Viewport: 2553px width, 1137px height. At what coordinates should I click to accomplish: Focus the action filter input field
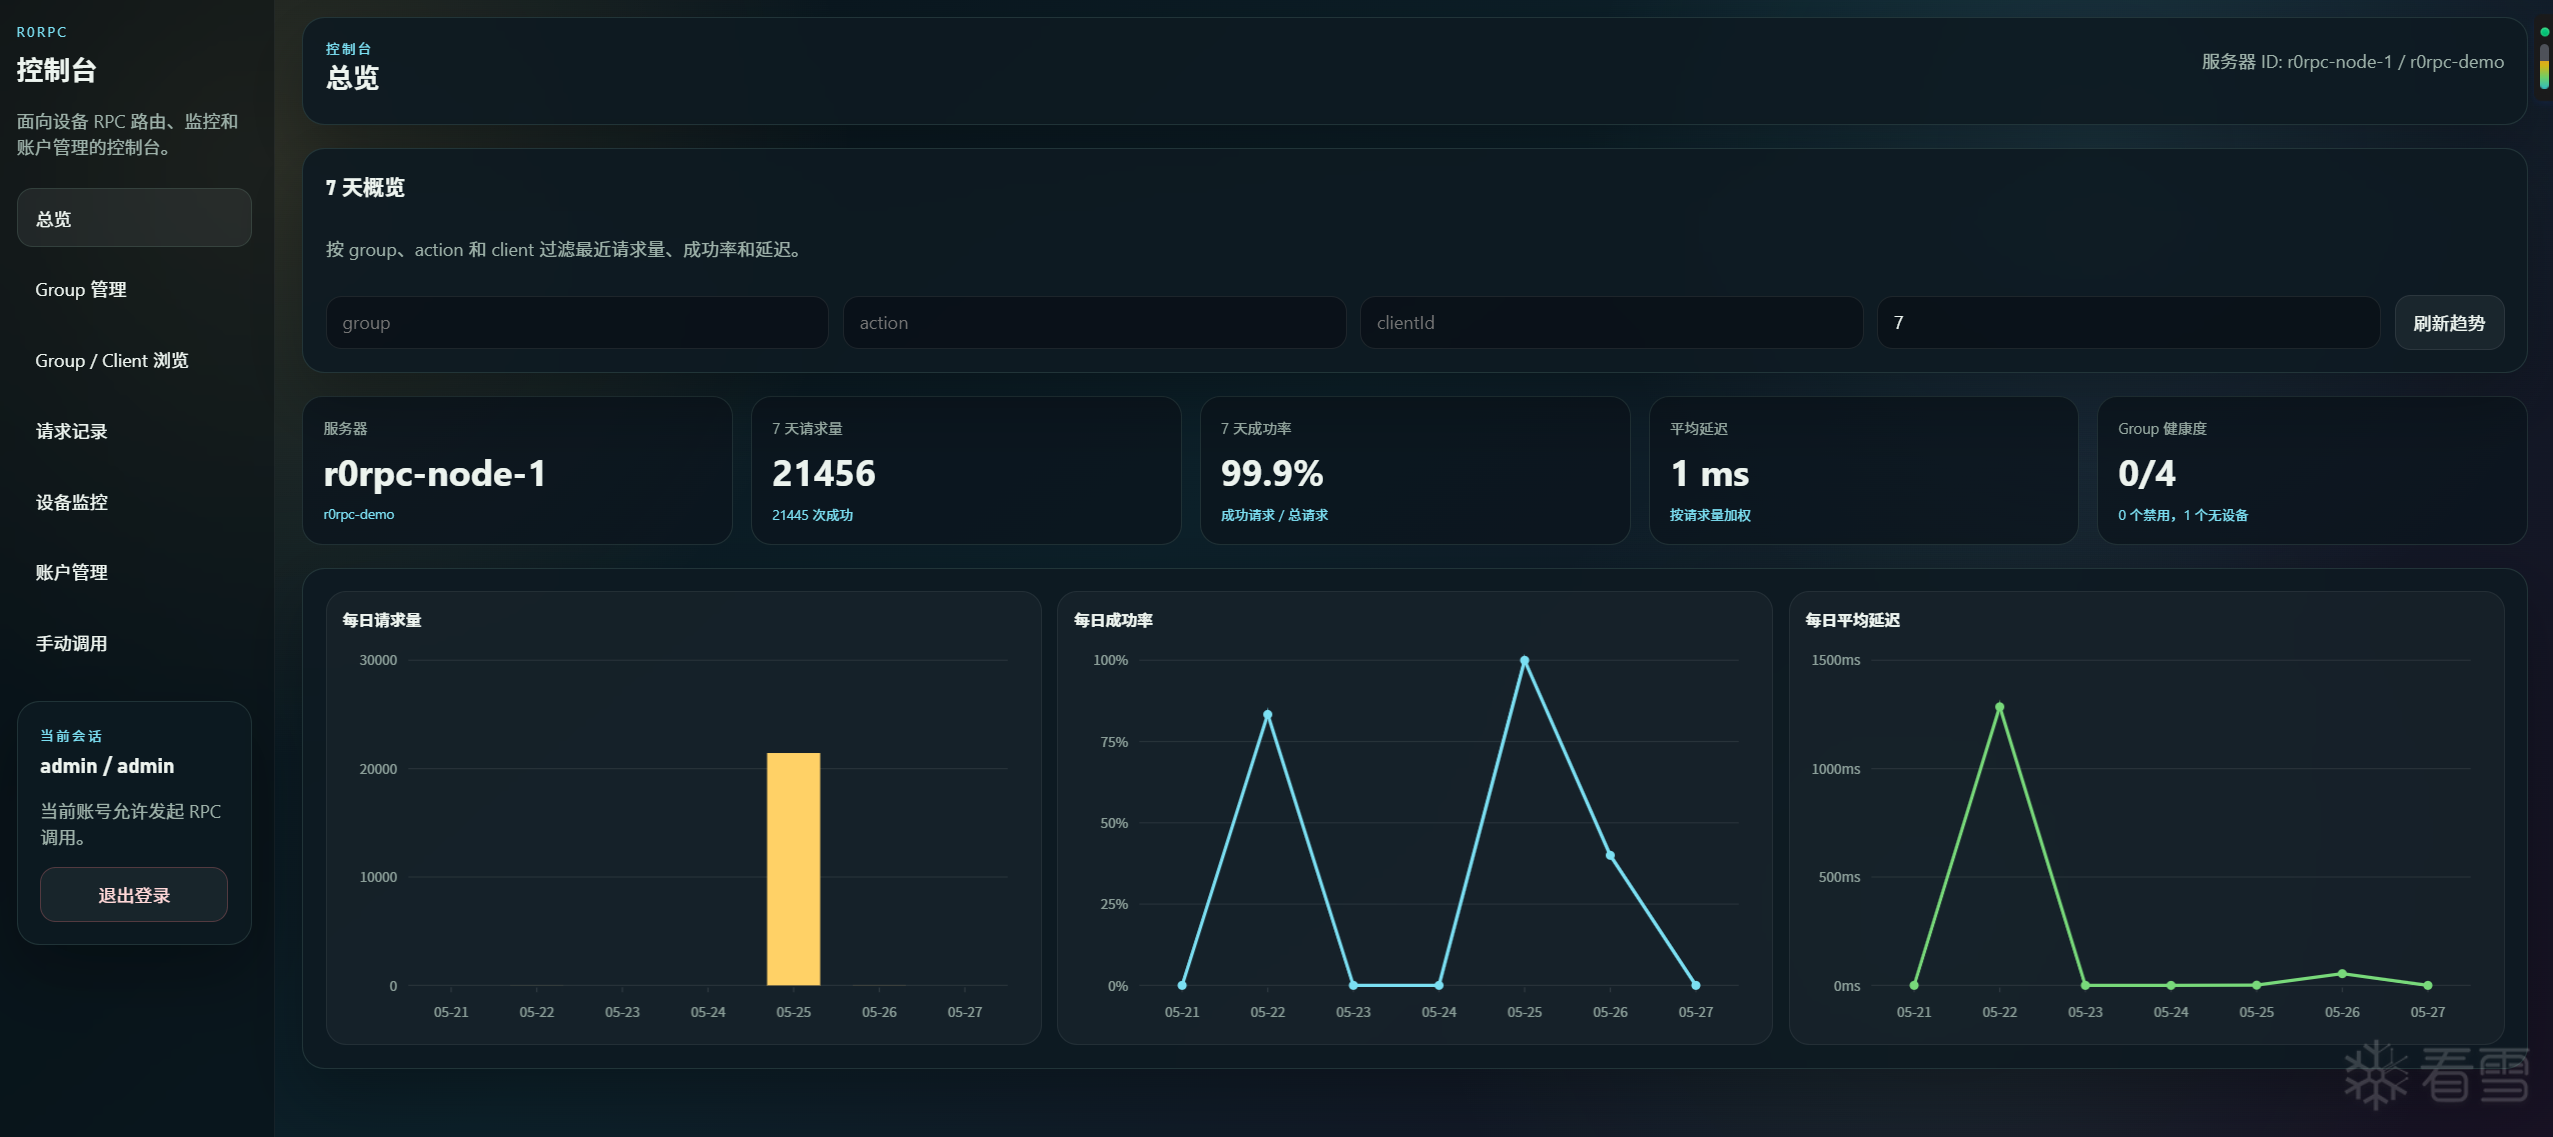(x=1094, y=323)
